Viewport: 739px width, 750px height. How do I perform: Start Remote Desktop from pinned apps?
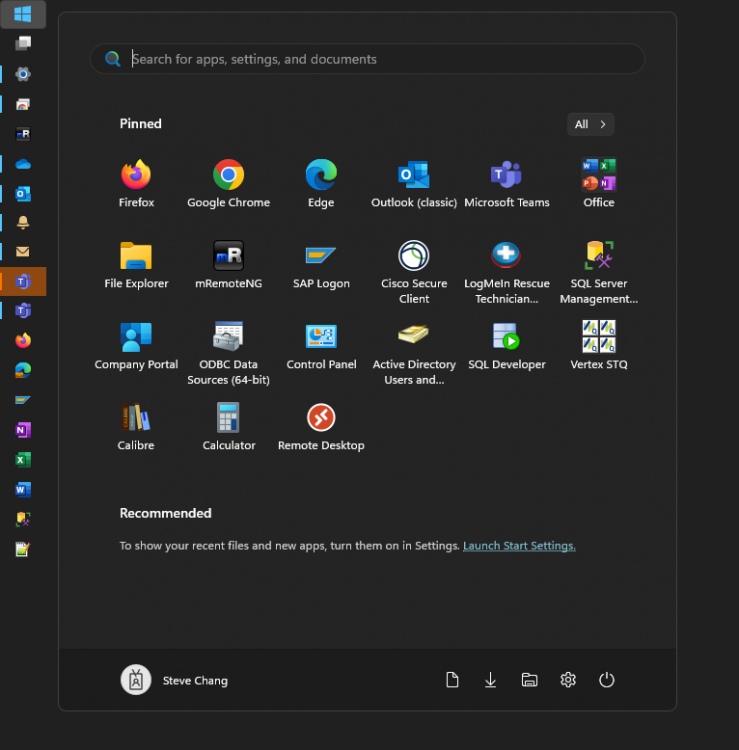point(321,419)
